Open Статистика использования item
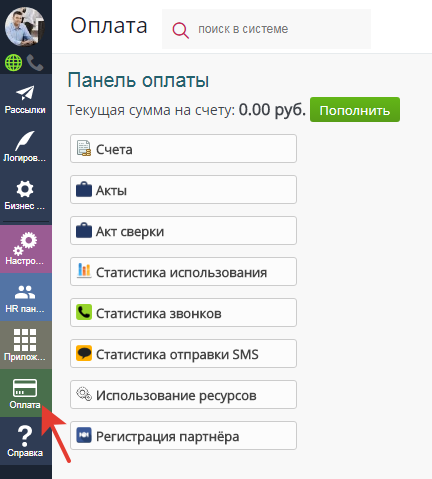 [183, 272]
